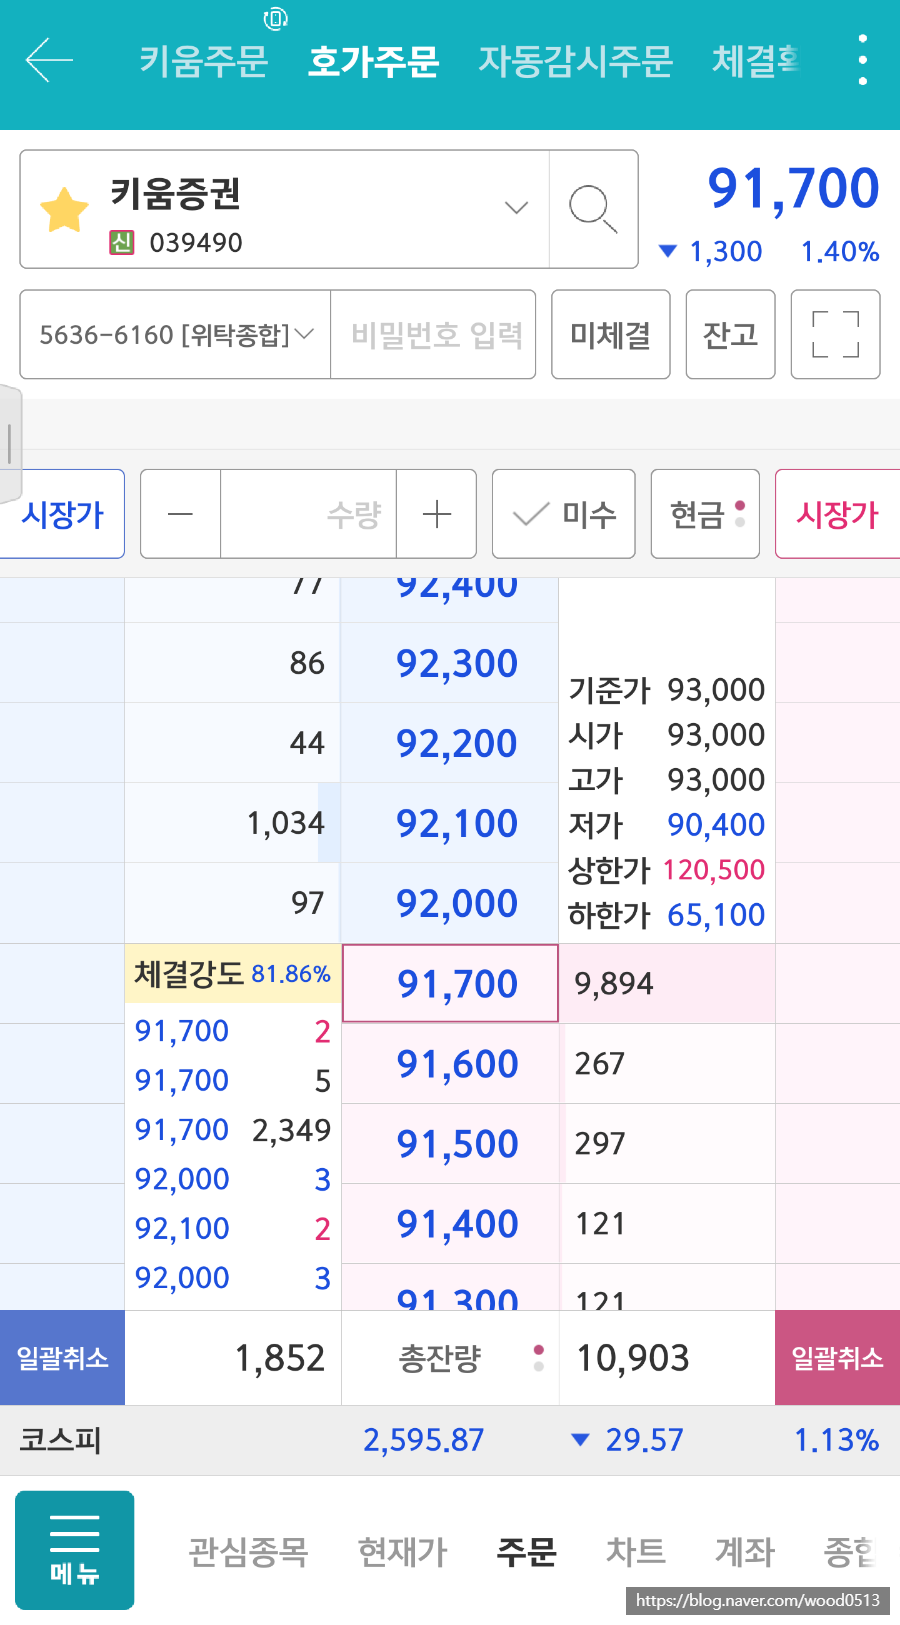The image size is (900, 1625).
Task: Tap the bid quantity 267 cell
Action: 667,1064
